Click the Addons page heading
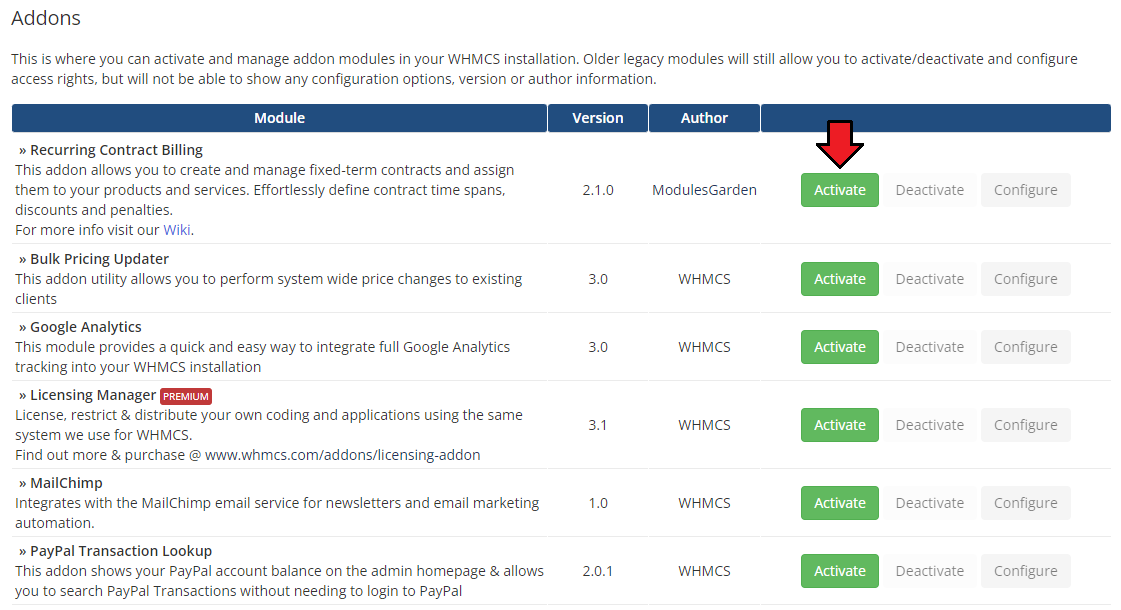 tap(46, 18)
